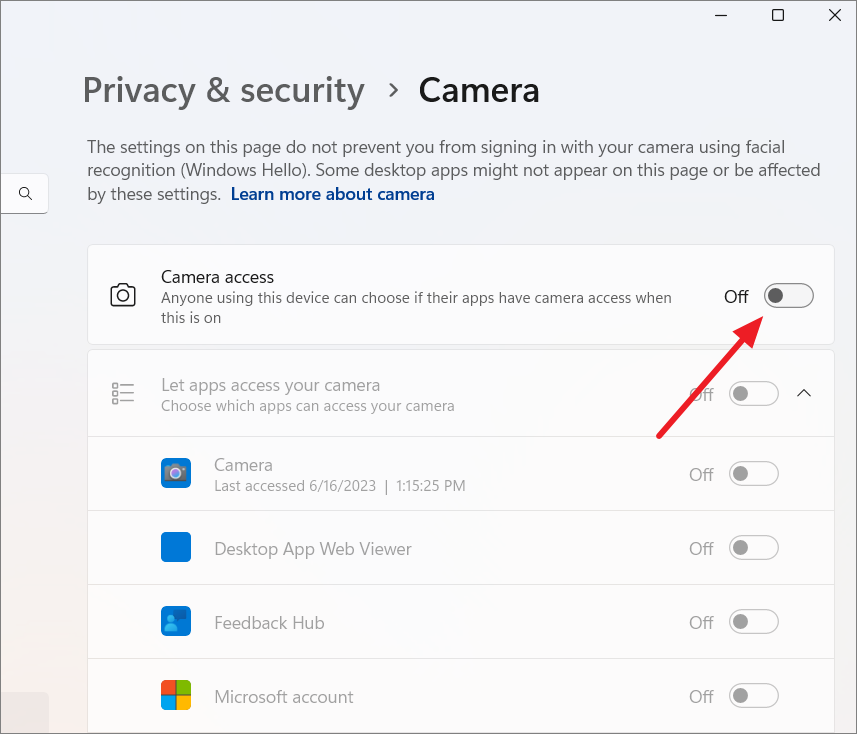Open the Camera app icon
Image resolution: width=857 pixels, height=734 pixels.
(176, 473)
